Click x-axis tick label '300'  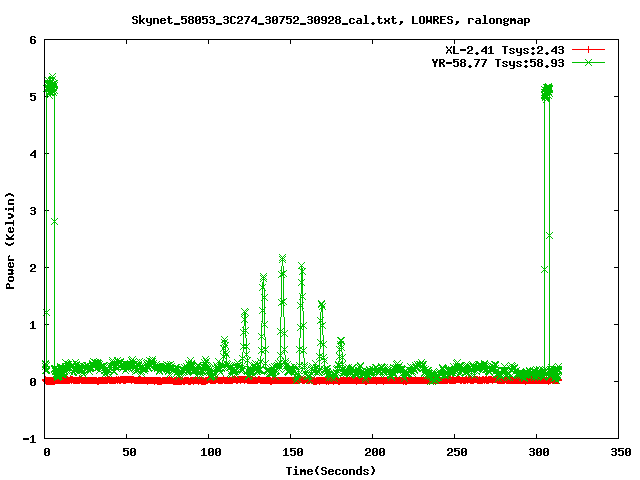pyautogui.click(x=539, y=452)
